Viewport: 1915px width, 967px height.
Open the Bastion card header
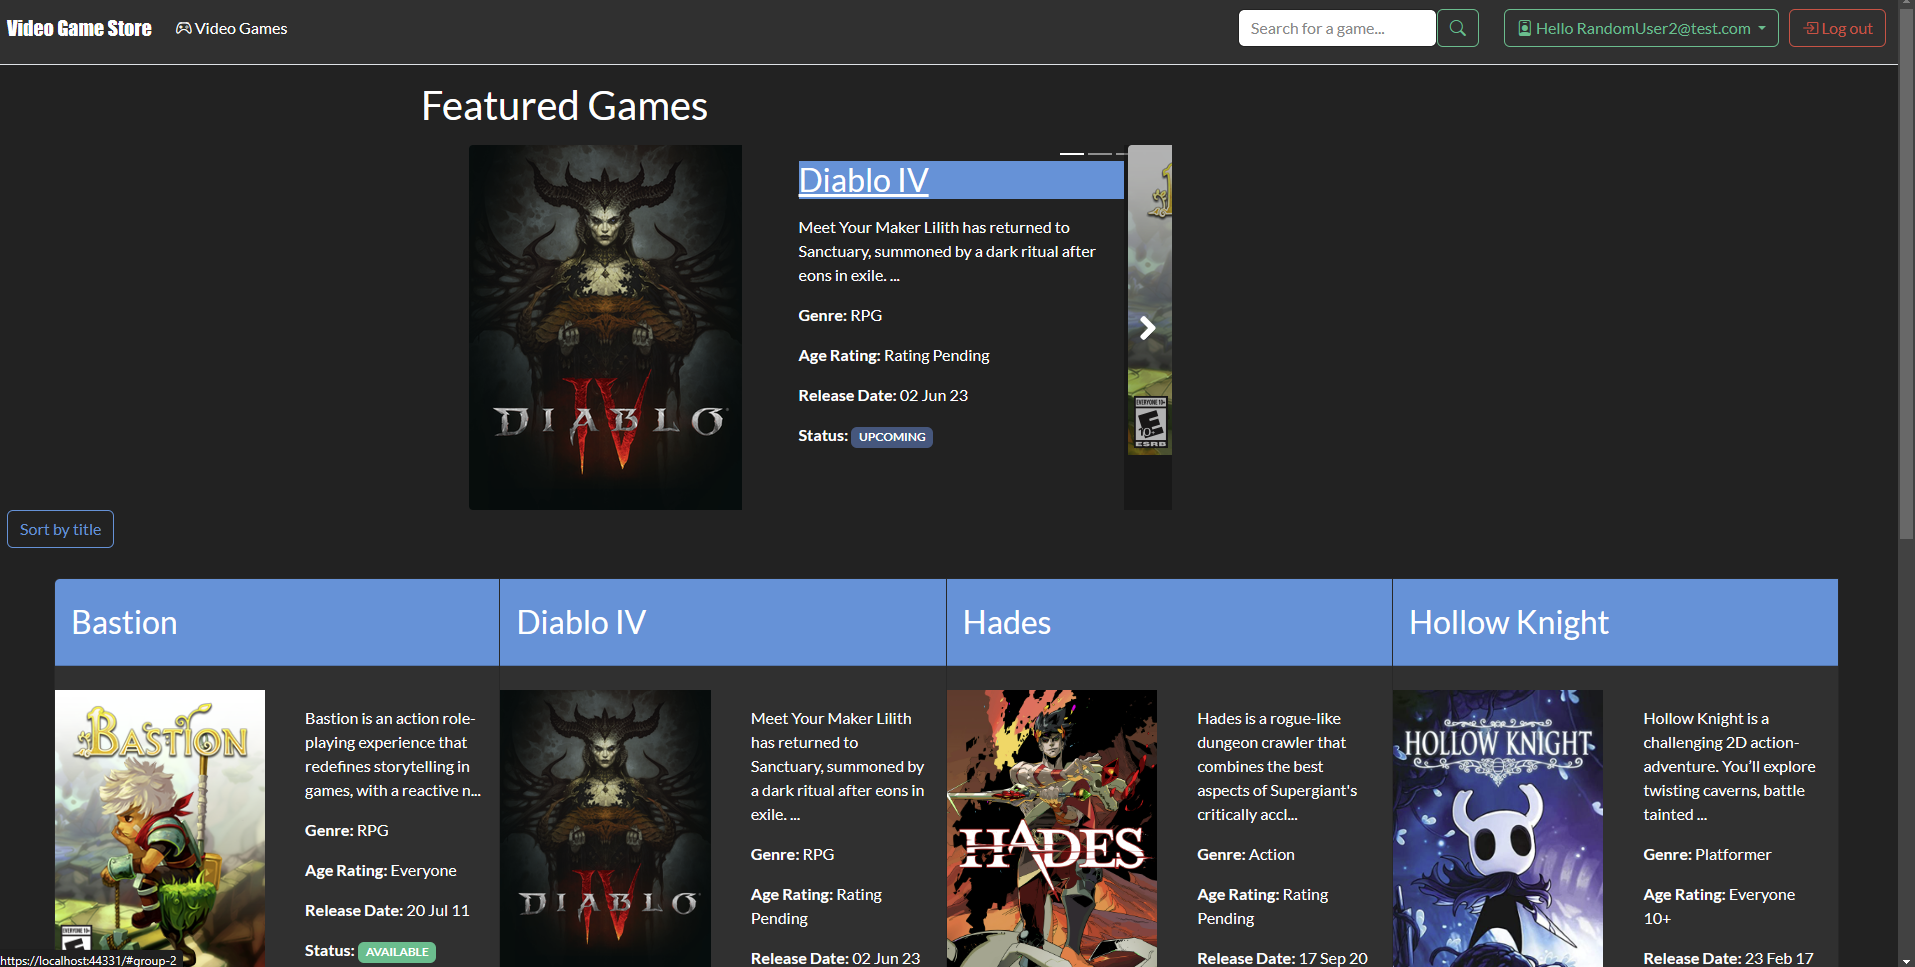pos(277,622)
